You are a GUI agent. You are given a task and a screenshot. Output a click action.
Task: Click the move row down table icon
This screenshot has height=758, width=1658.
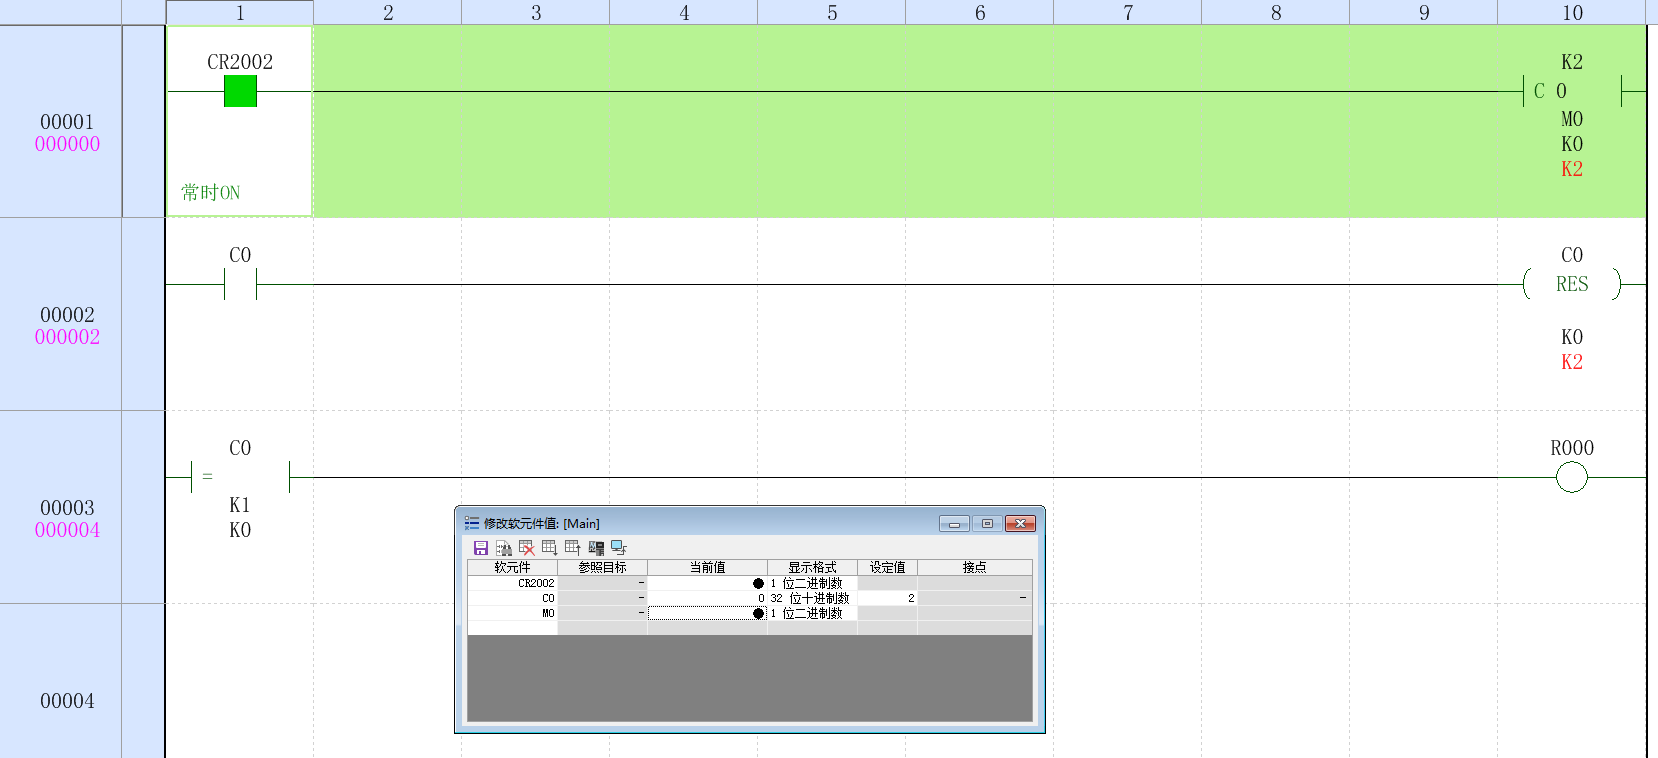point(549,548)
